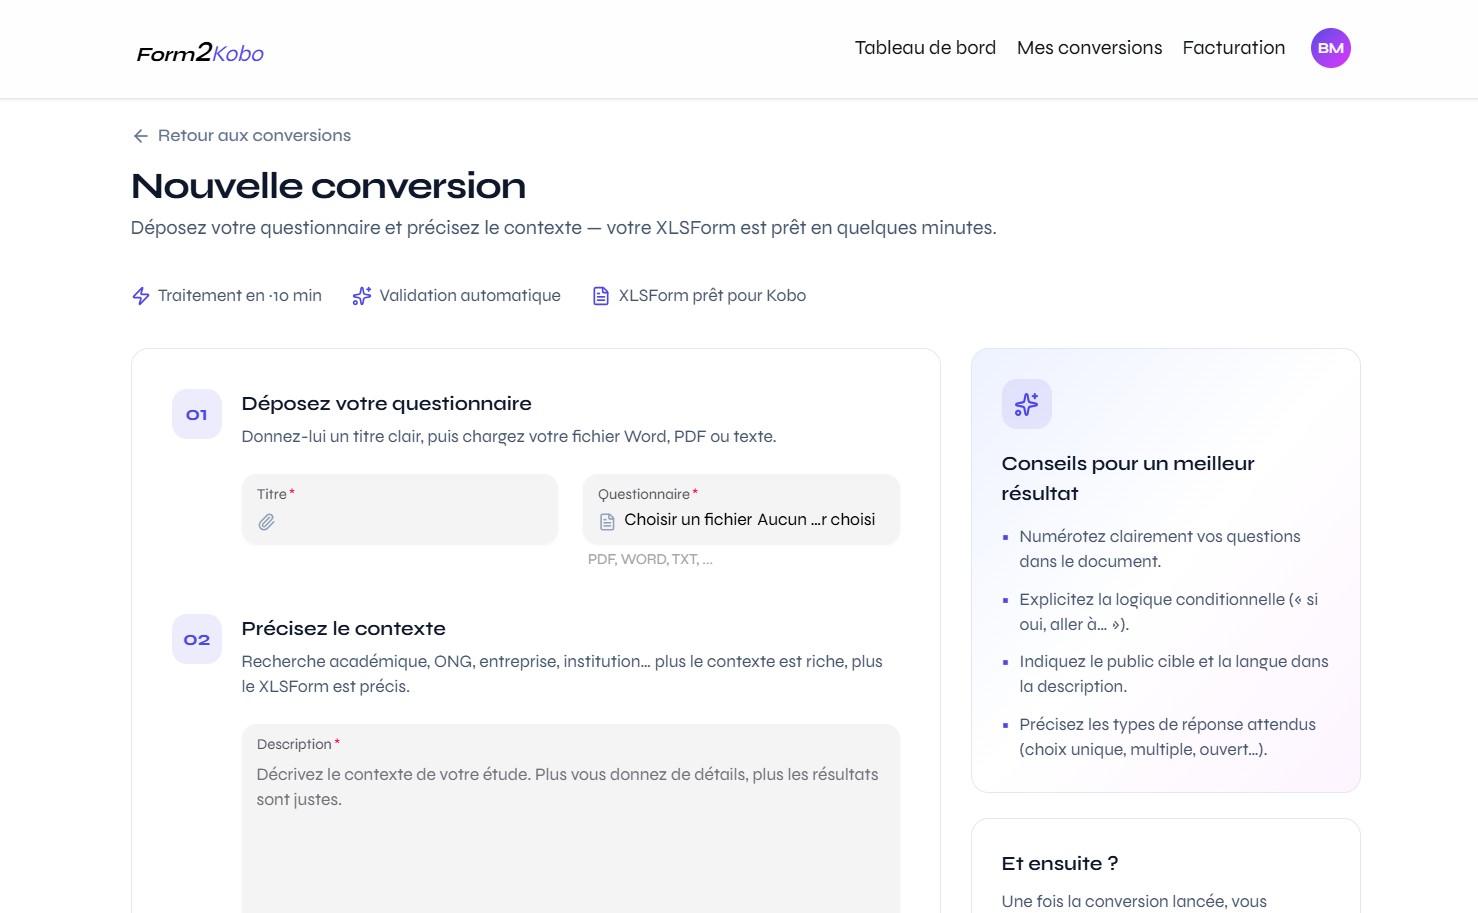Click the Questionnaire file upload field
This screenshot has width=1478, height=913.
[x=740, y=510]
